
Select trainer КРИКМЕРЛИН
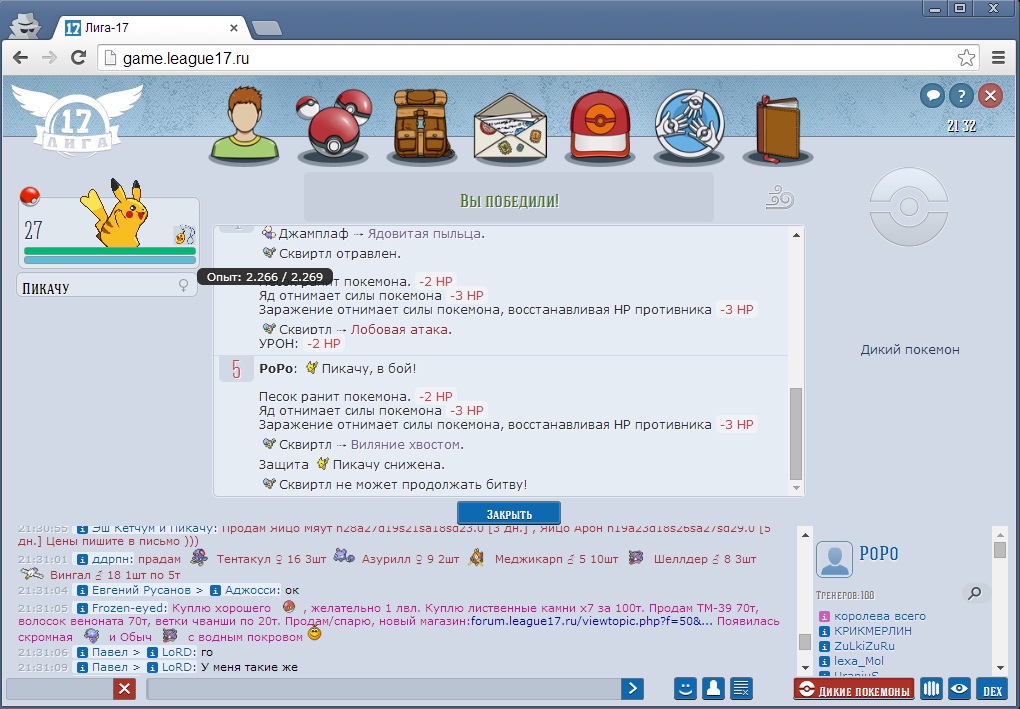tap(873, 631)
